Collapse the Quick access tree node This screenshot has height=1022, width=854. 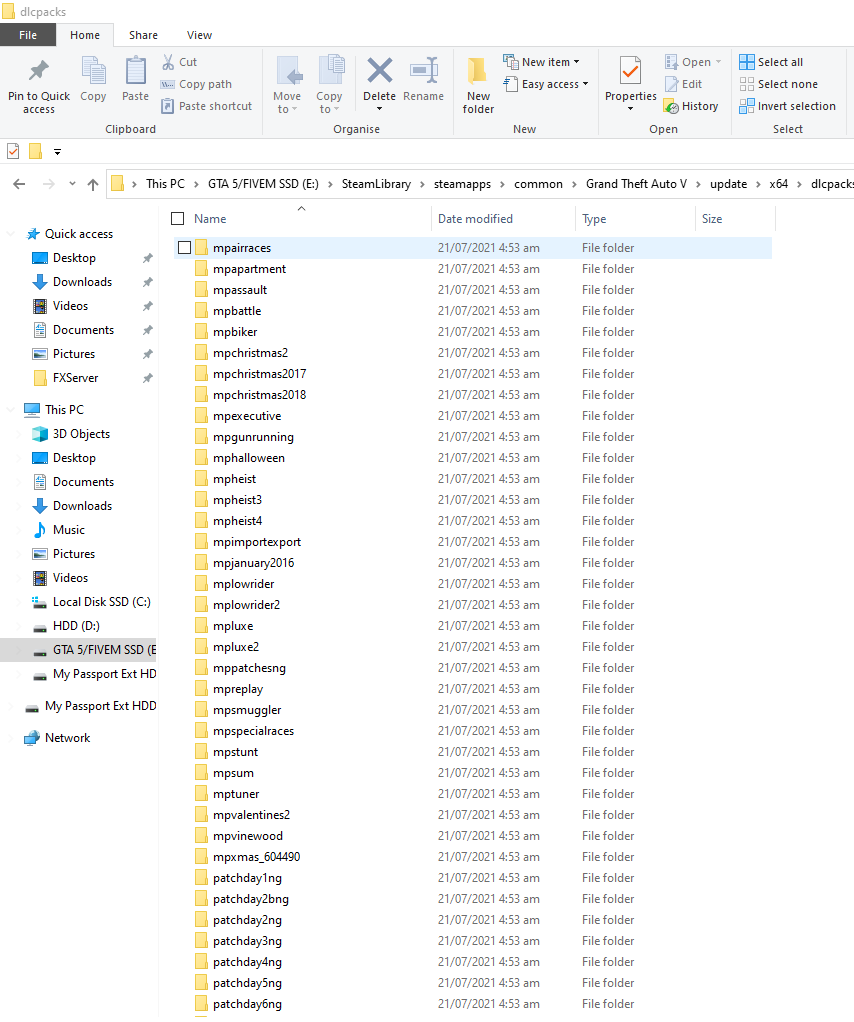tap(11, 234)
